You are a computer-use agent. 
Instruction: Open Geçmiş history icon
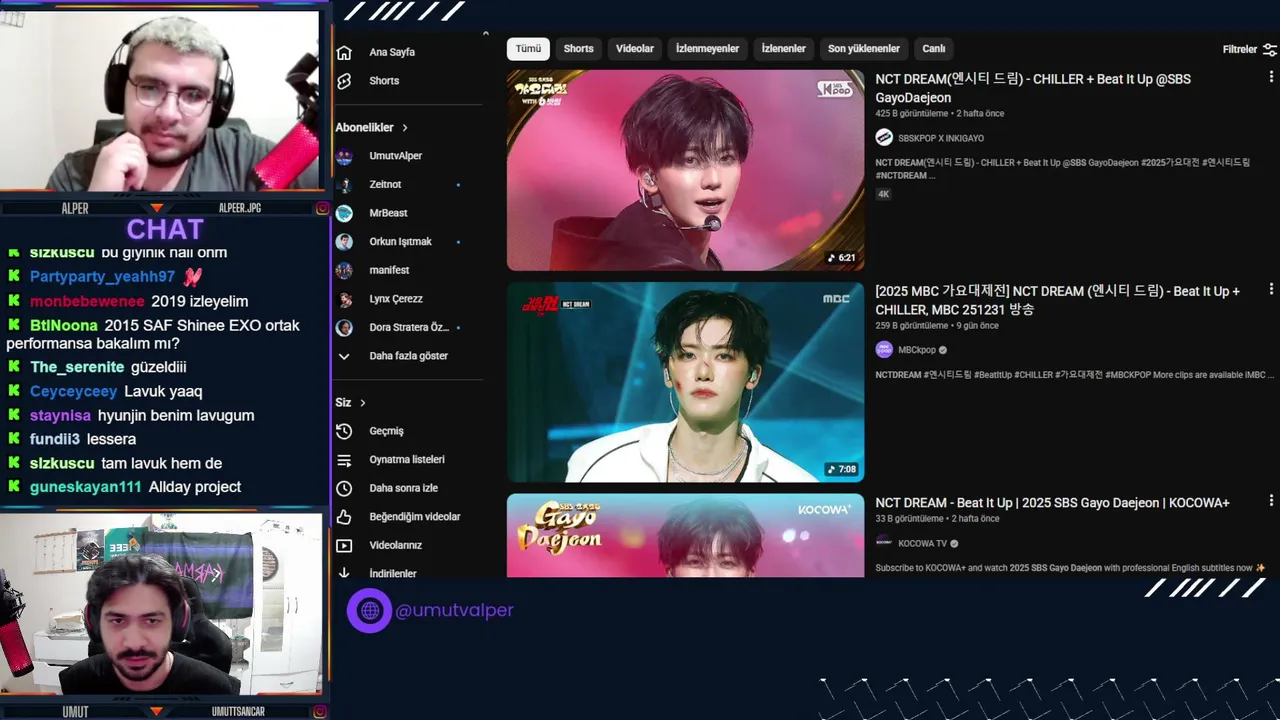point(344,431)
